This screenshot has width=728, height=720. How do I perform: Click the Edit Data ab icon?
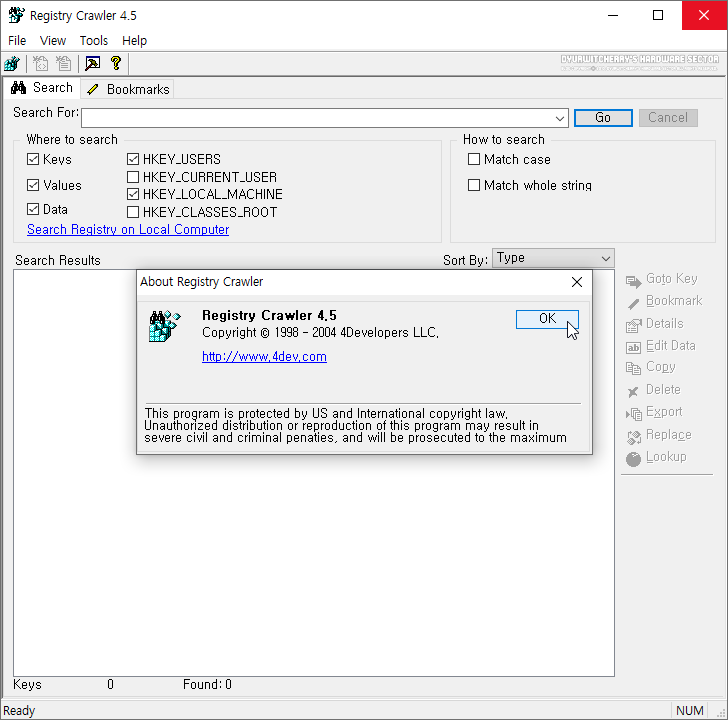(633, 348)
